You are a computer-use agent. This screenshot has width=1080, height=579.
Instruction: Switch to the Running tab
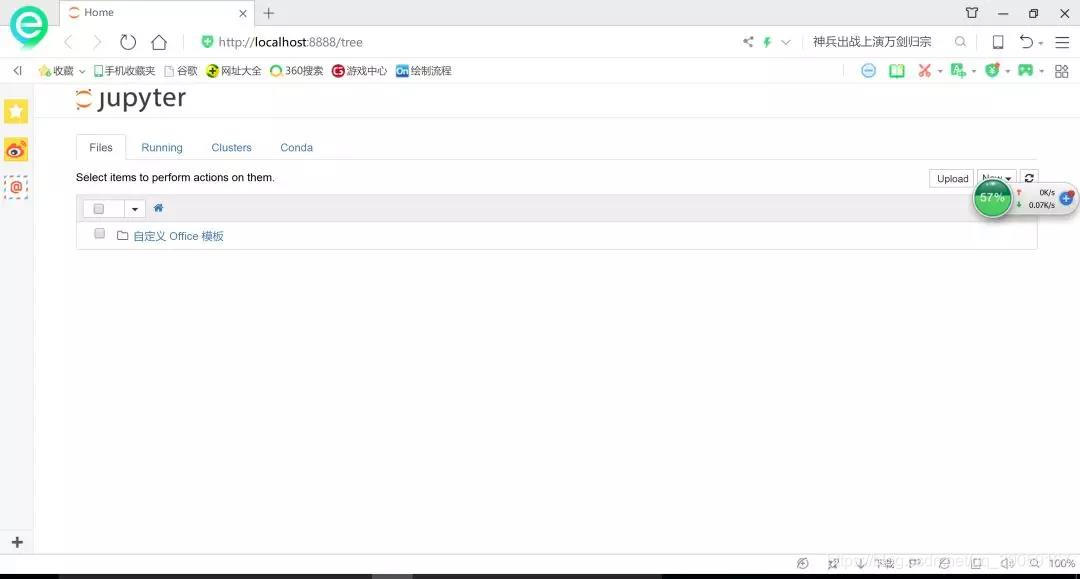tap(162, 147)
